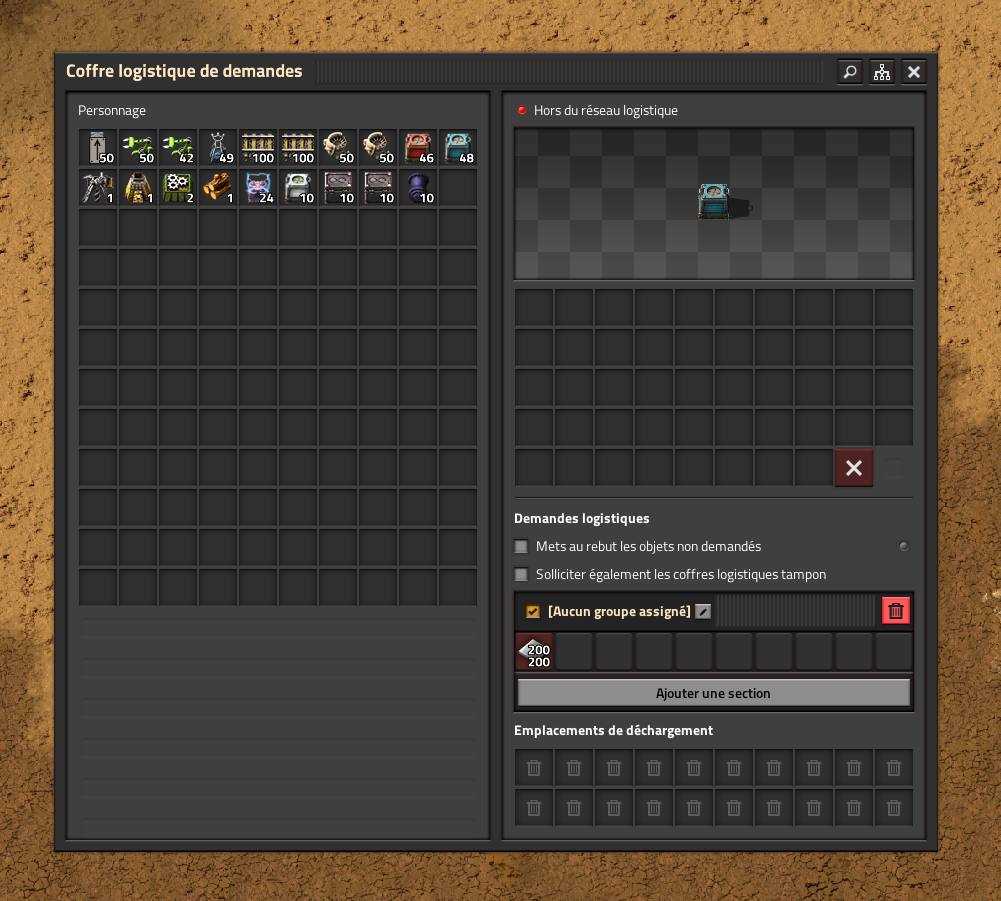Close the 'Coffre logistique de demandes' window
The image size is (1001, 901).
[x=913, y=72]
